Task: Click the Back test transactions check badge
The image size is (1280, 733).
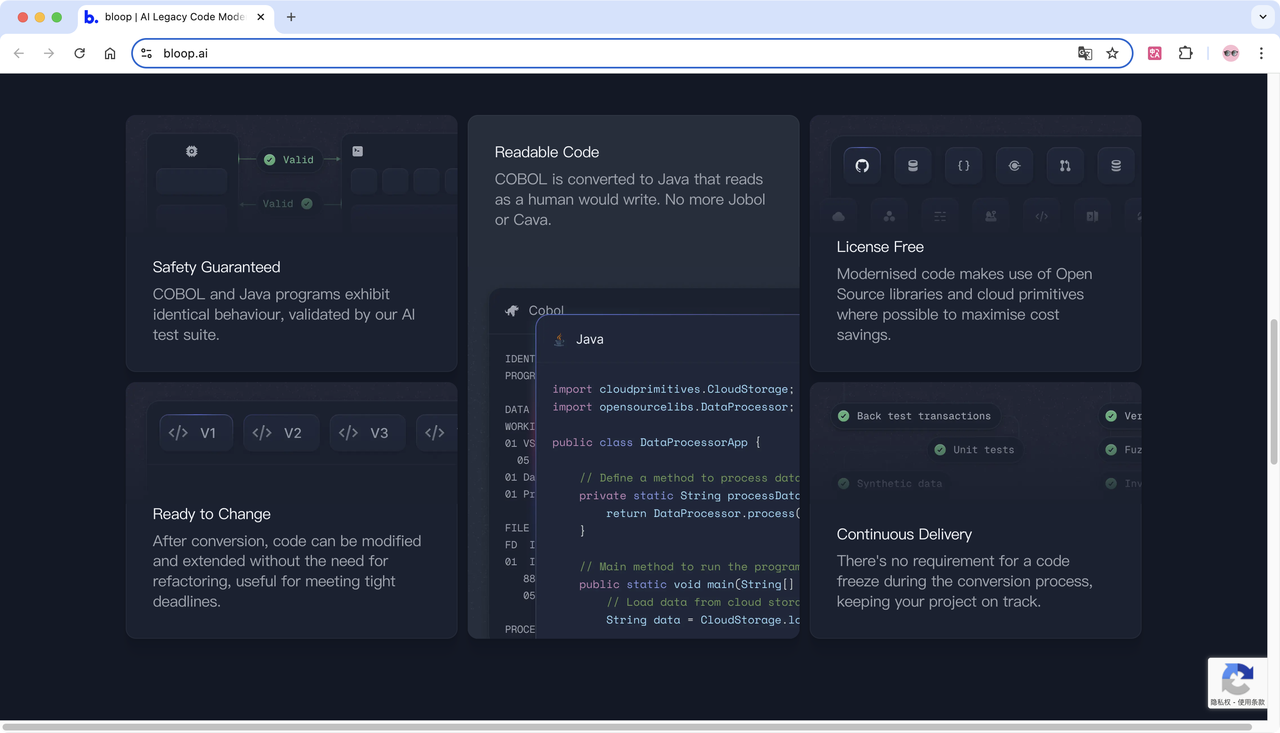Action: point(914,416)
